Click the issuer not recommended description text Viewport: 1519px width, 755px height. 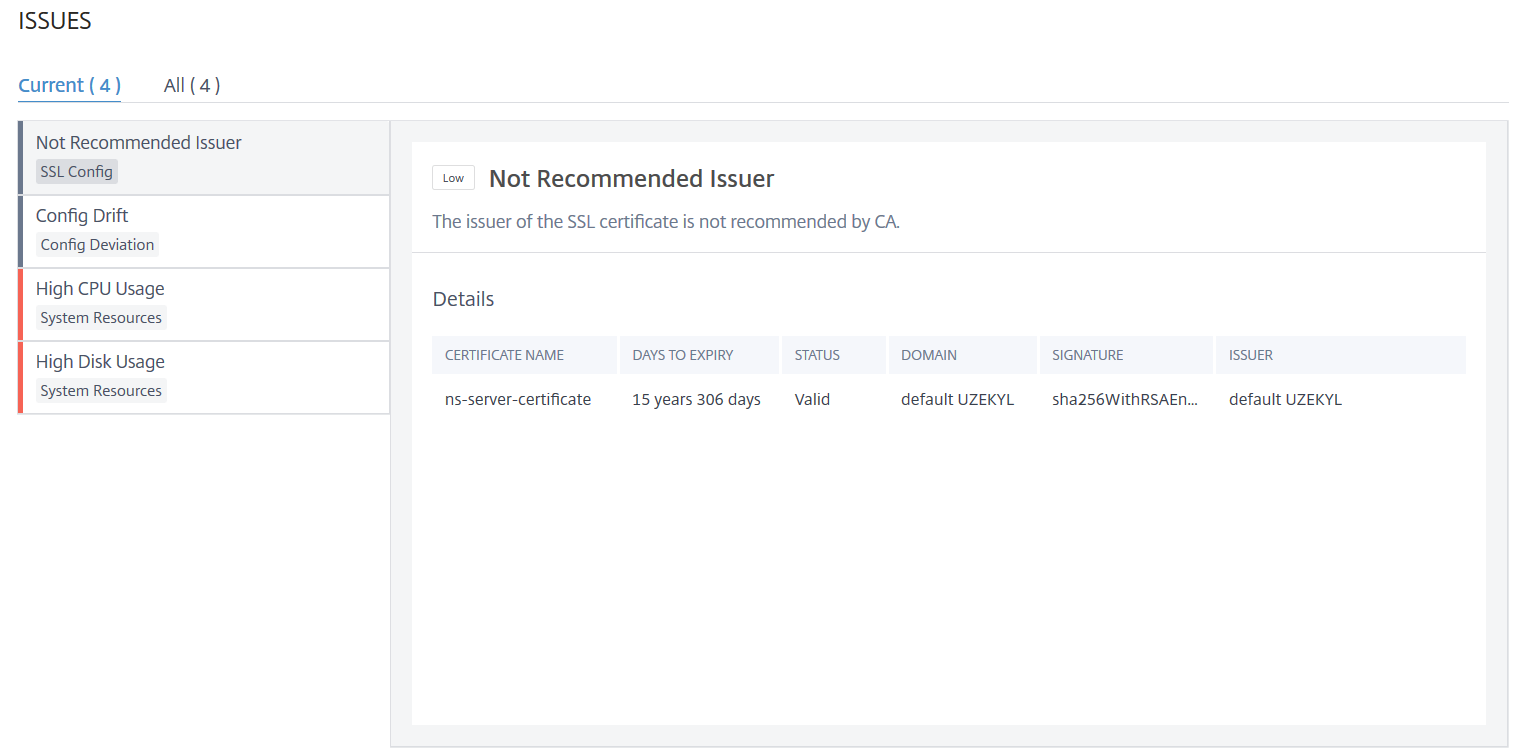(666, 222)
